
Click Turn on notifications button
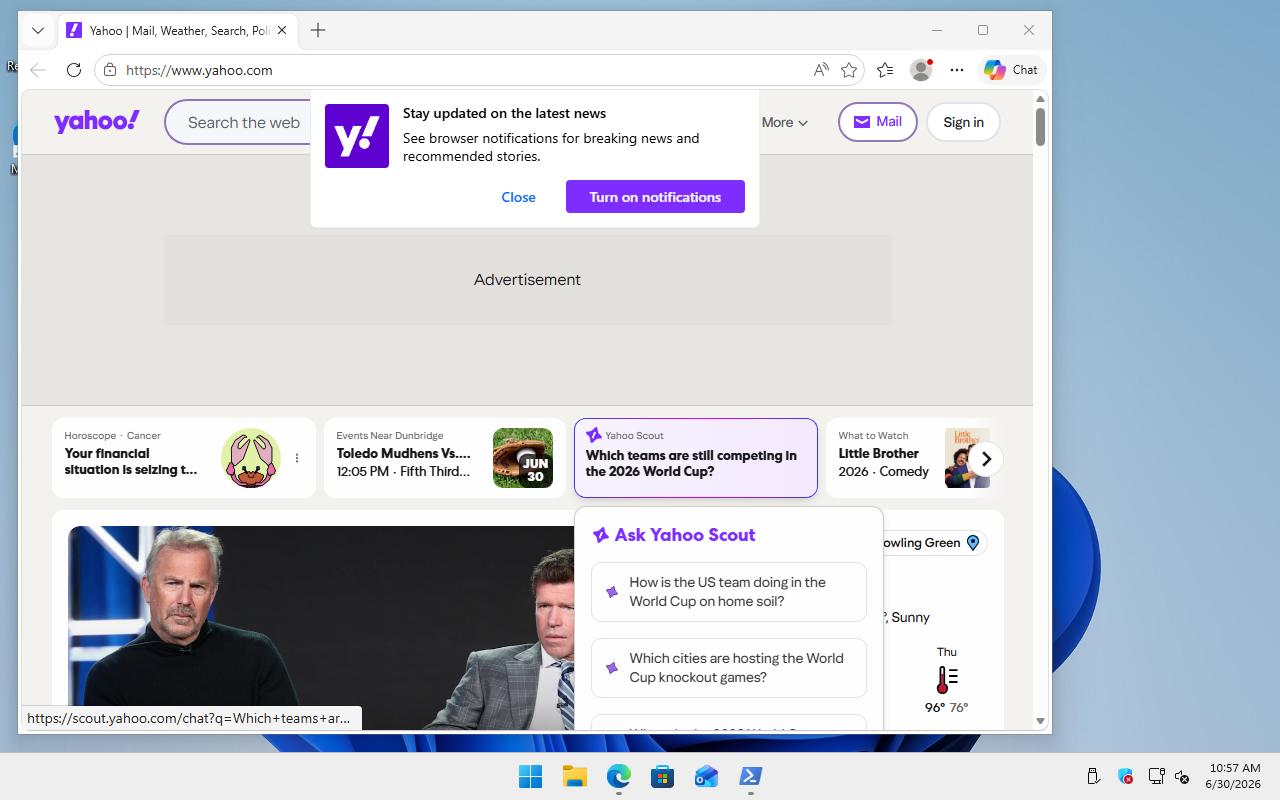coord(655,197)
